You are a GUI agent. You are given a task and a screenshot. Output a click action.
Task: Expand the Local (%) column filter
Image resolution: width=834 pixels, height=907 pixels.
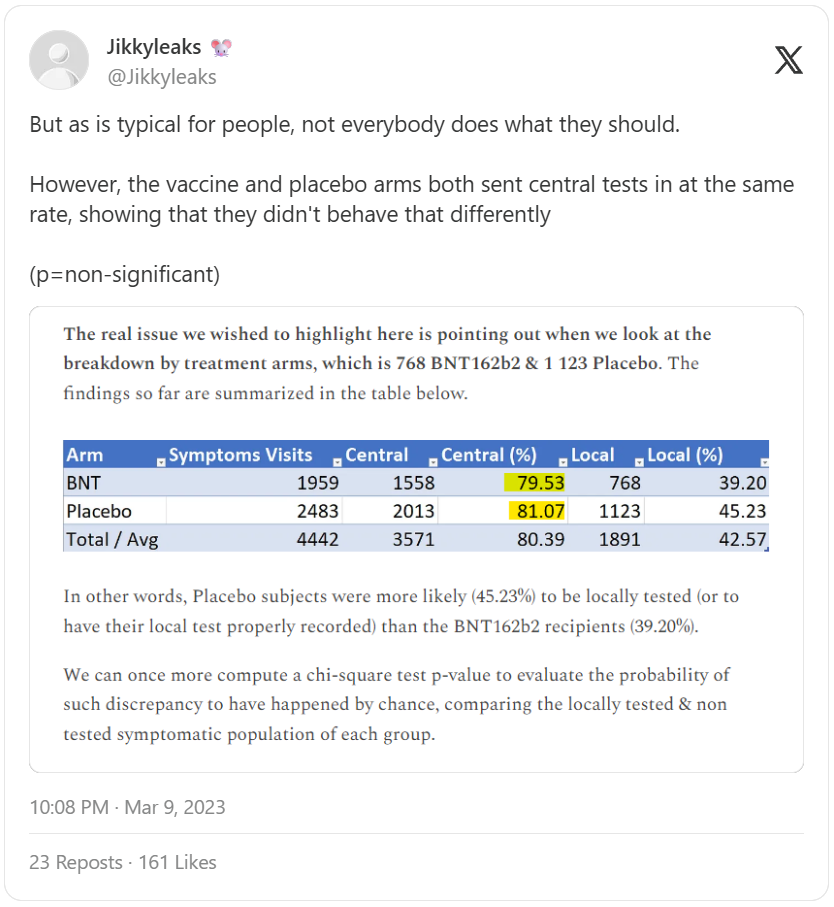(765, 462)
